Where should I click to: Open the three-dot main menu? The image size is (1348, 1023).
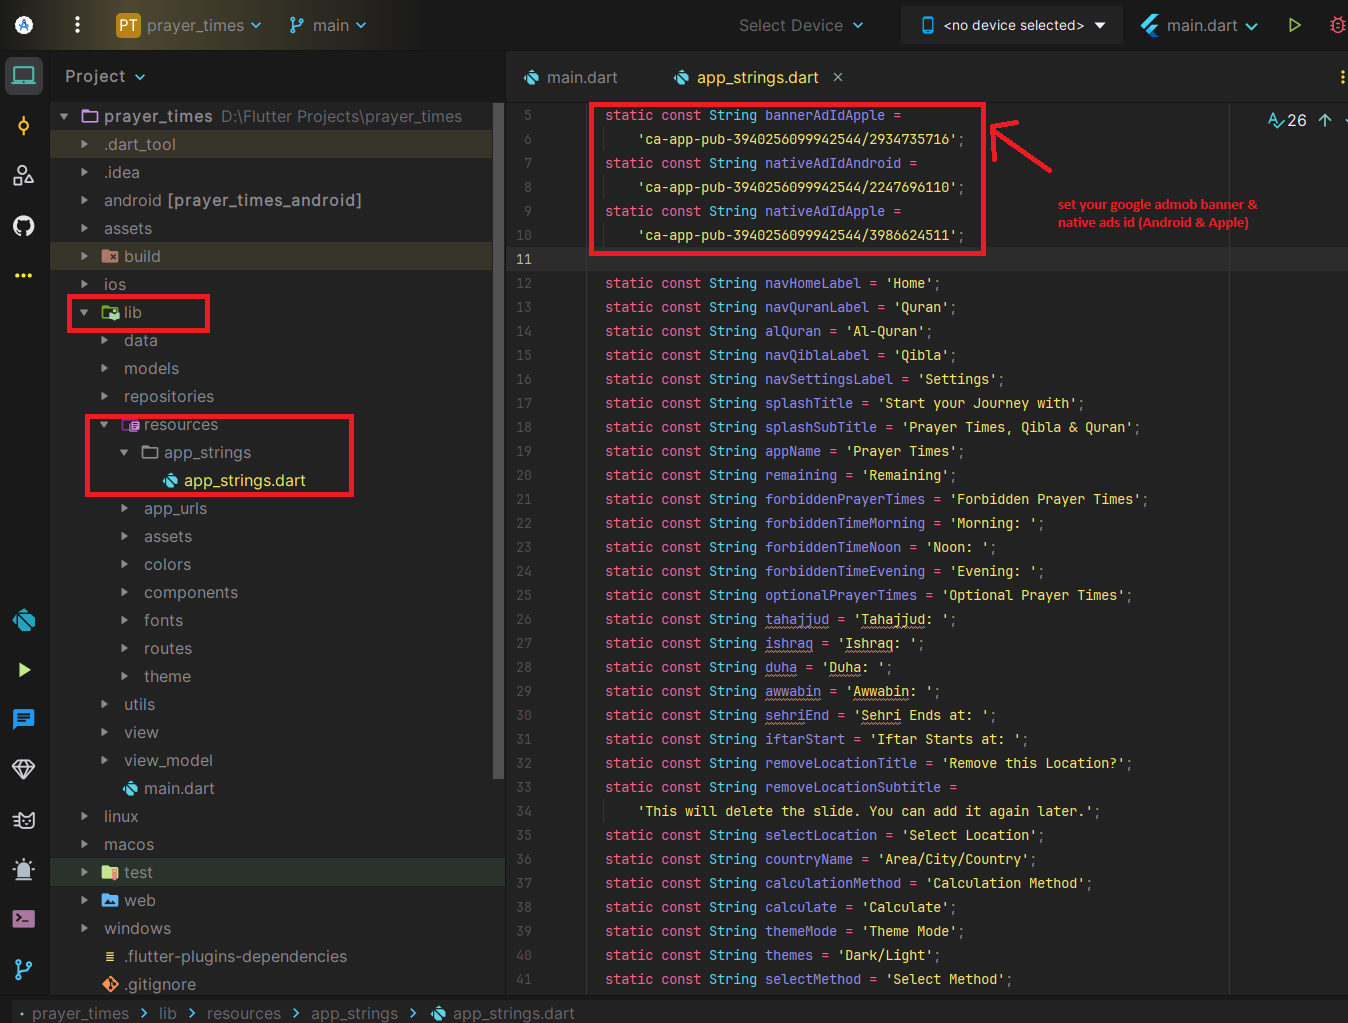(77, 25)
